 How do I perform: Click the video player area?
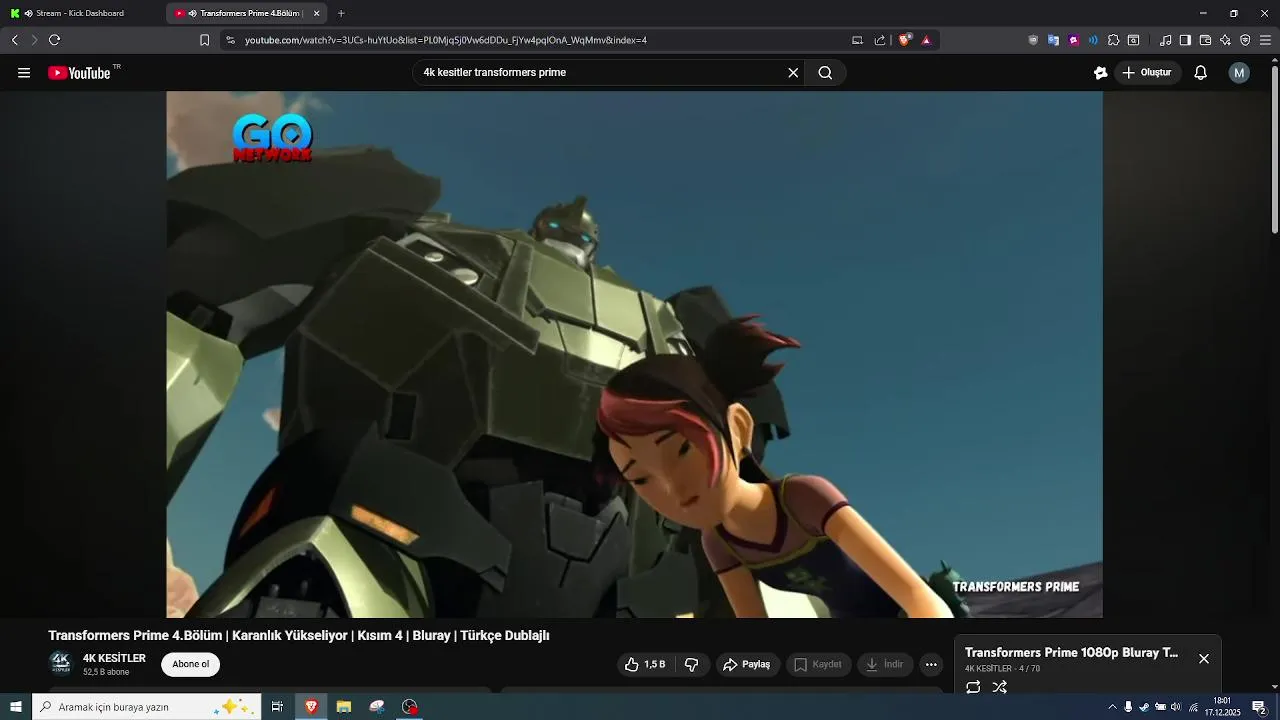click(x=634, y=354)
